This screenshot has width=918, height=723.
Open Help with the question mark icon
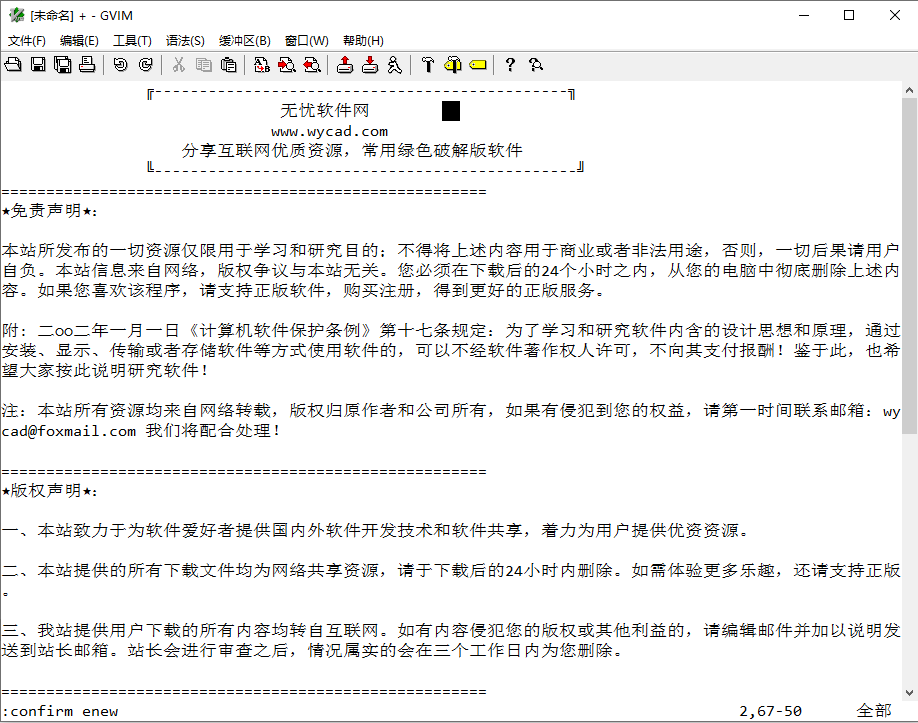[510, 65]
